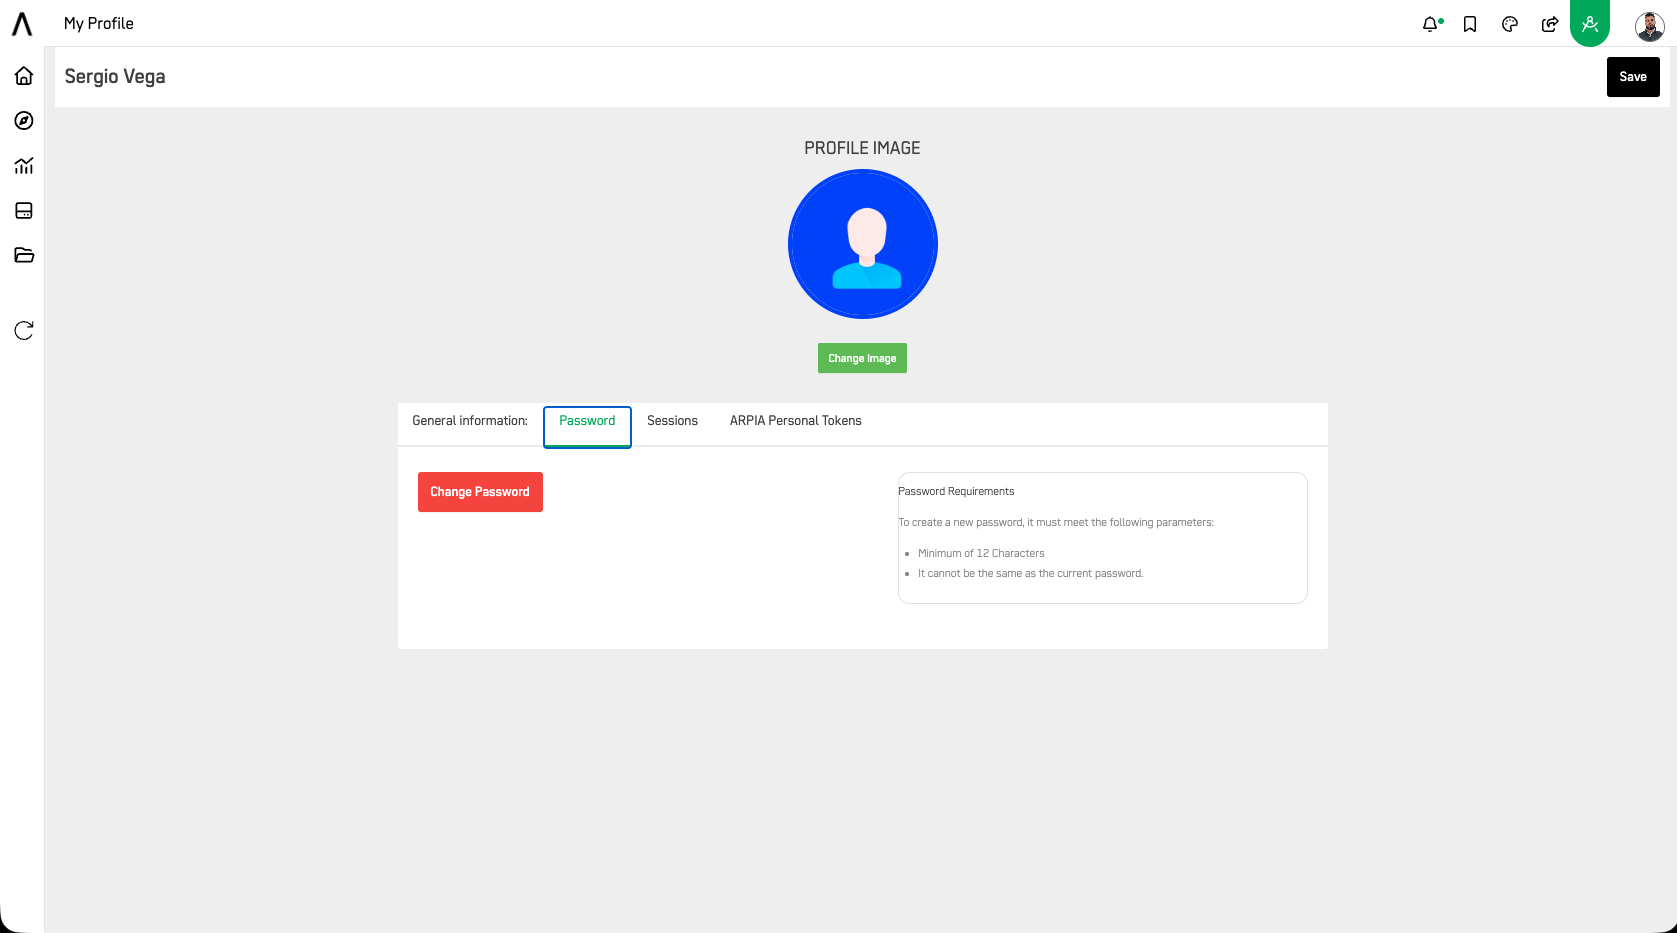Viewport: 1677px width, 933px height.
Task: Click the Sergio Vega name heading
Action: tap(115, 77)
